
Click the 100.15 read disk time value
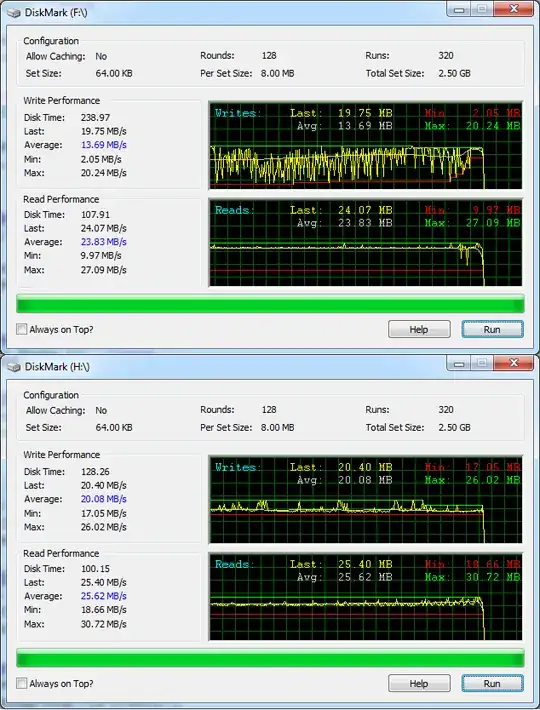(x=96, y=568)
